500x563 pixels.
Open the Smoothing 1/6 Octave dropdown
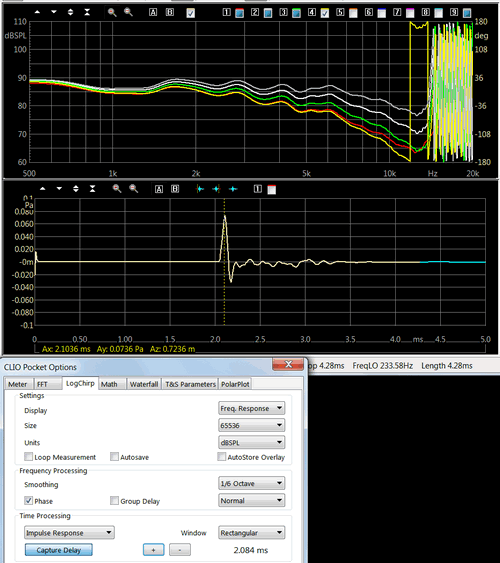252,483
